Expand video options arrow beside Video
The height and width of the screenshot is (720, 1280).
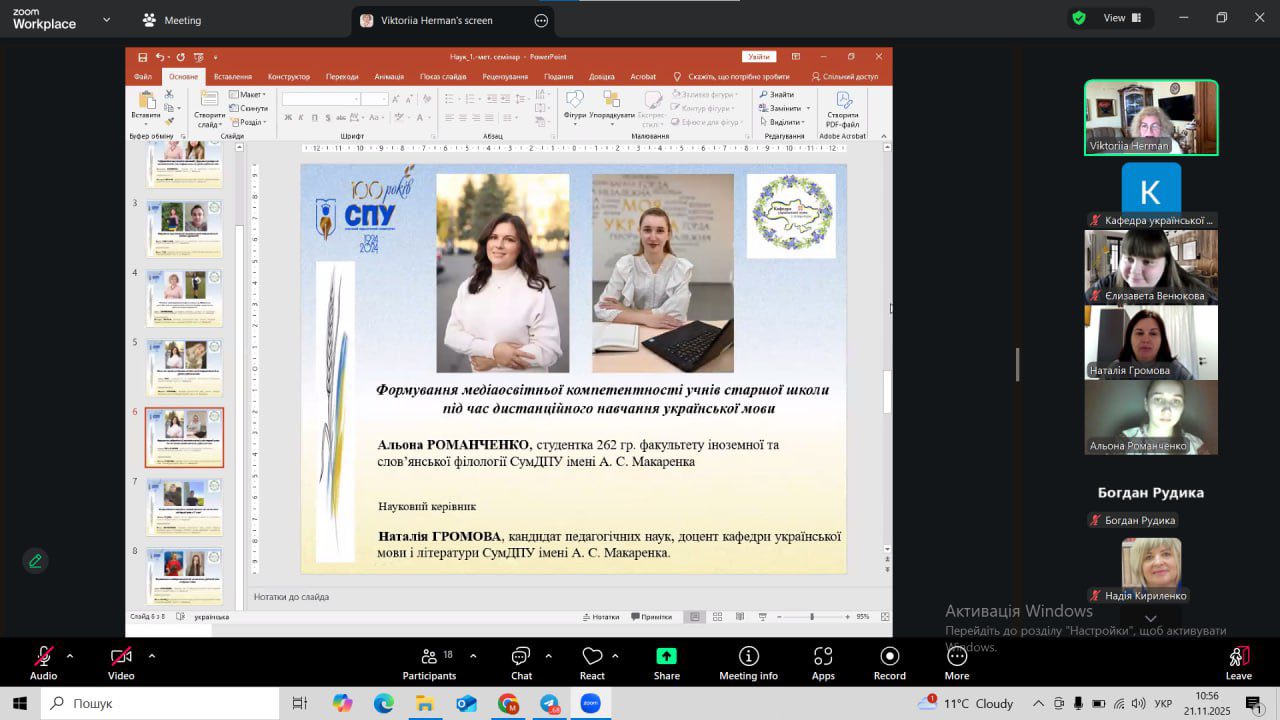point(152,656)
